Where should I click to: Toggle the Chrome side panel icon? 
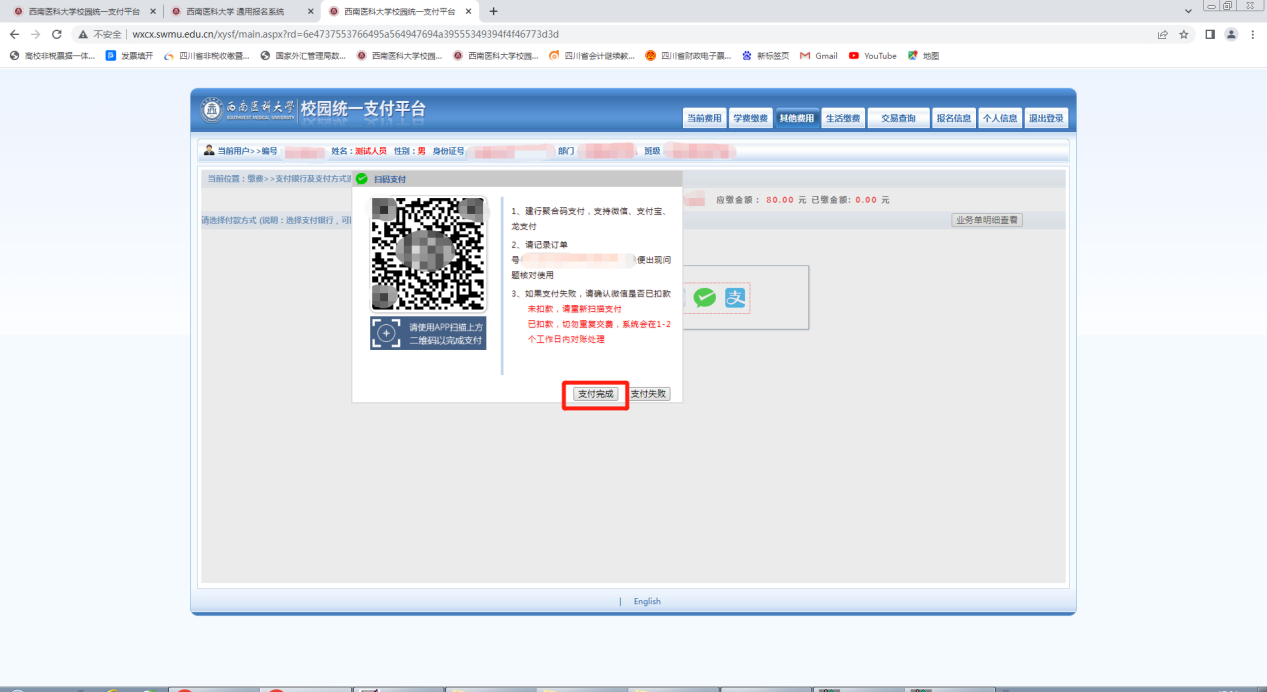pos(1209,34)
